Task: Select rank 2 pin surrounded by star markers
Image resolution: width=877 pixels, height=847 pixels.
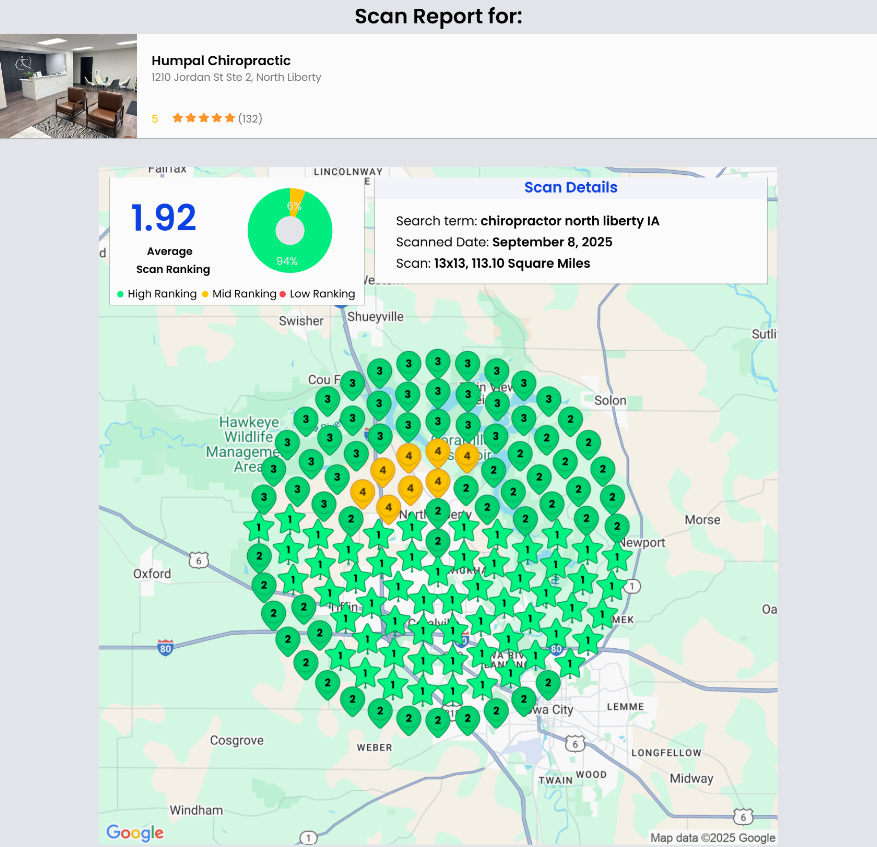Action: point(437,541)
